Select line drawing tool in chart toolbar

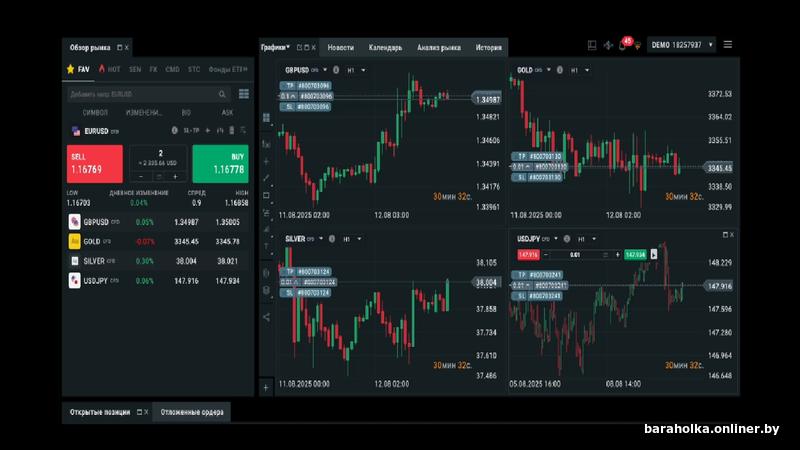pos(266,178)
